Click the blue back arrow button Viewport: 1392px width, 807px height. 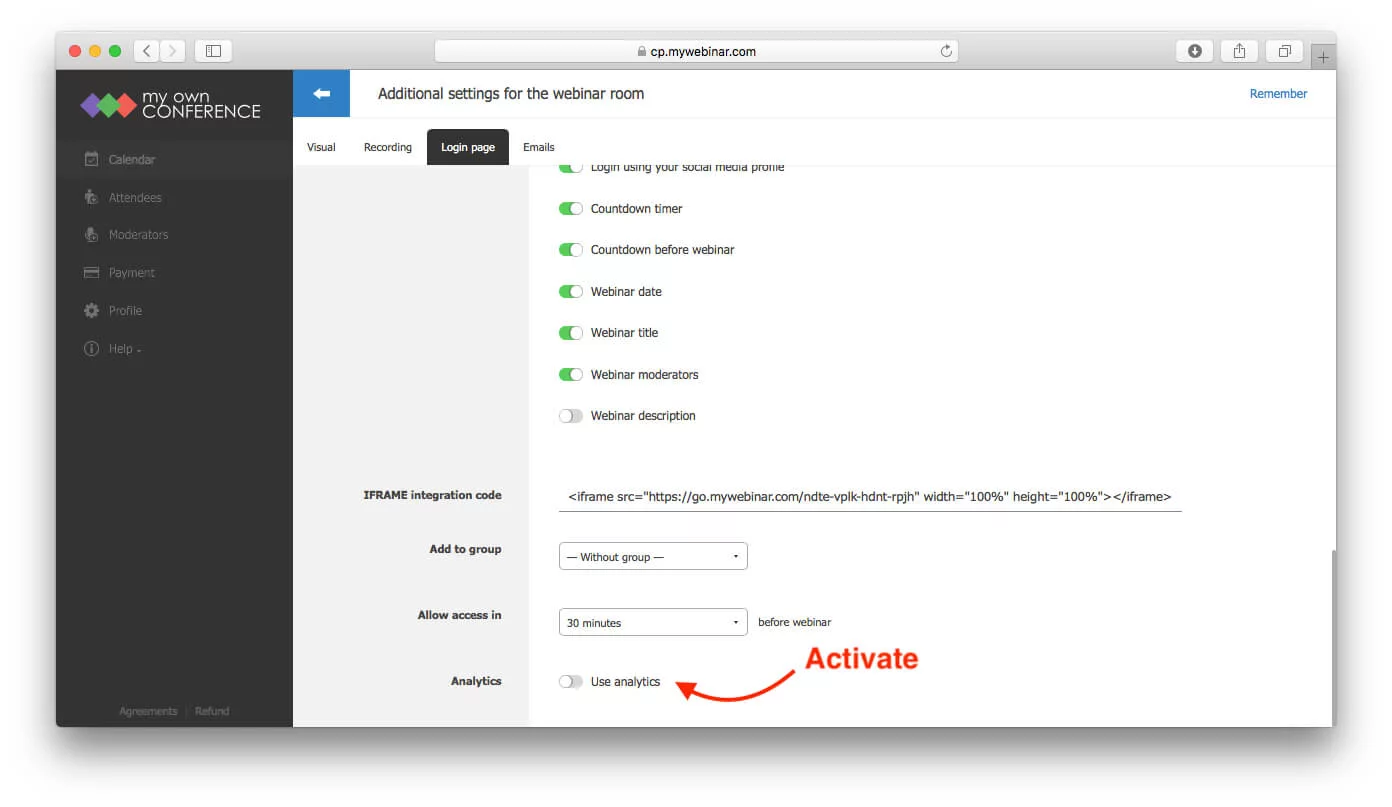(x=321, y=93)
